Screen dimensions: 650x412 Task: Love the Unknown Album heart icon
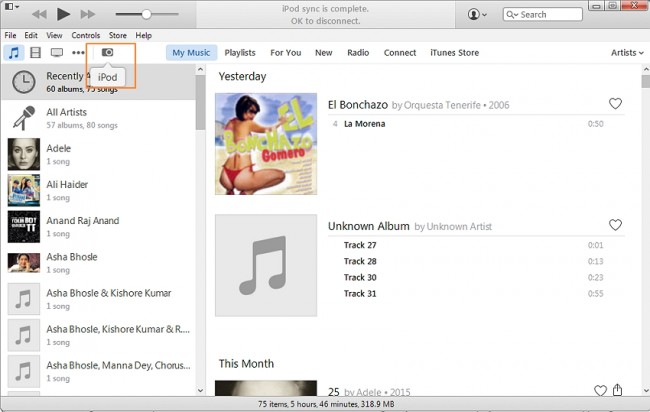615,225
